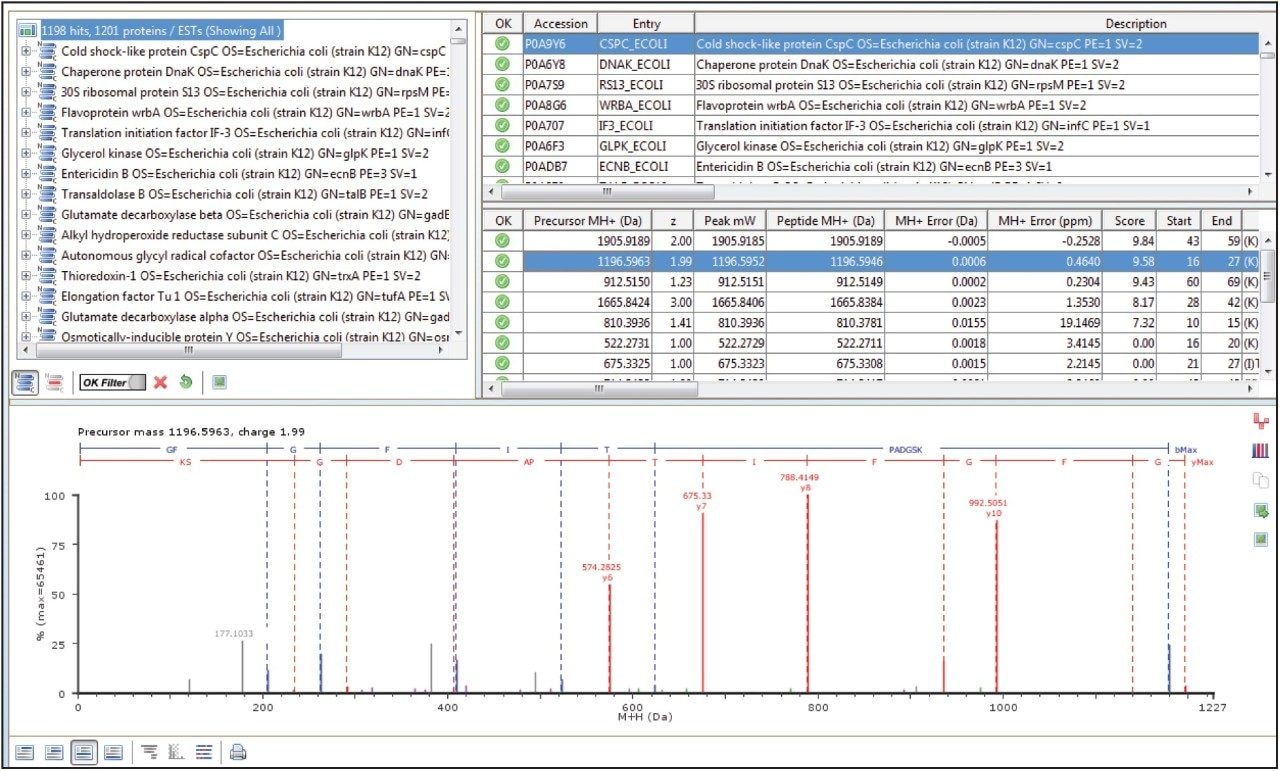Toggle OK check for P0A9Y6 protein row
This screenshot has width=1280, height=771.
point(502,44)
